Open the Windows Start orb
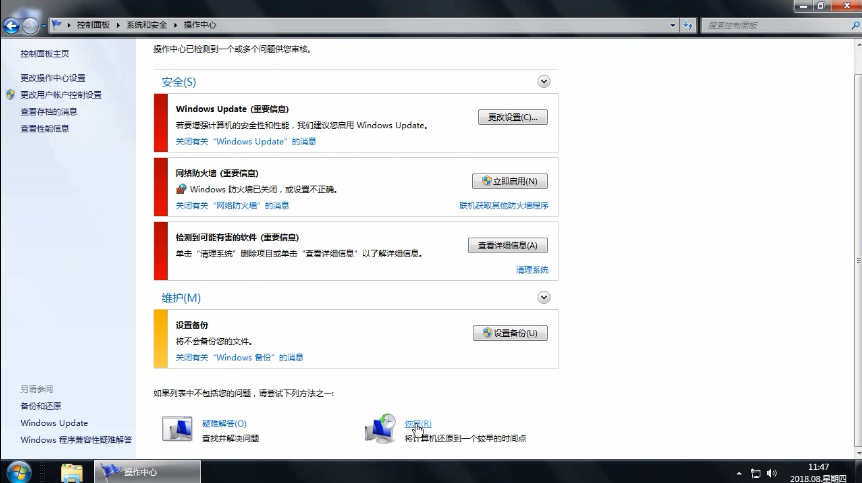This screenshot has width=862, height=483. pos(20,472)
